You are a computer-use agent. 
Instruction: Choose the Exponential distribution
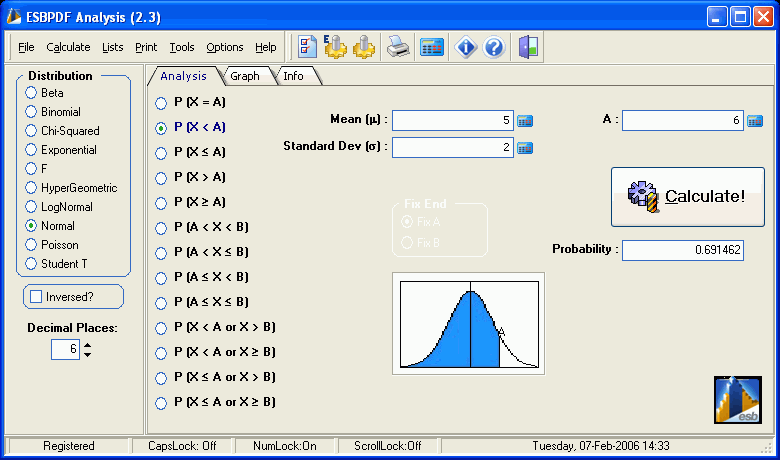[x=61, y=150]
